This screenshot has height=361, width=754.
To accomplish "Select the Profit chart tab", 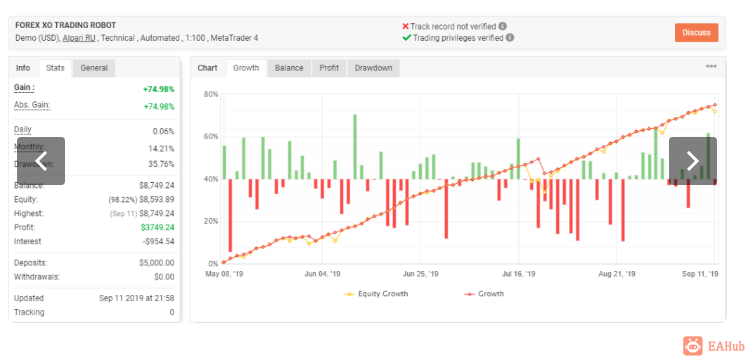I will tap(329, 68).
